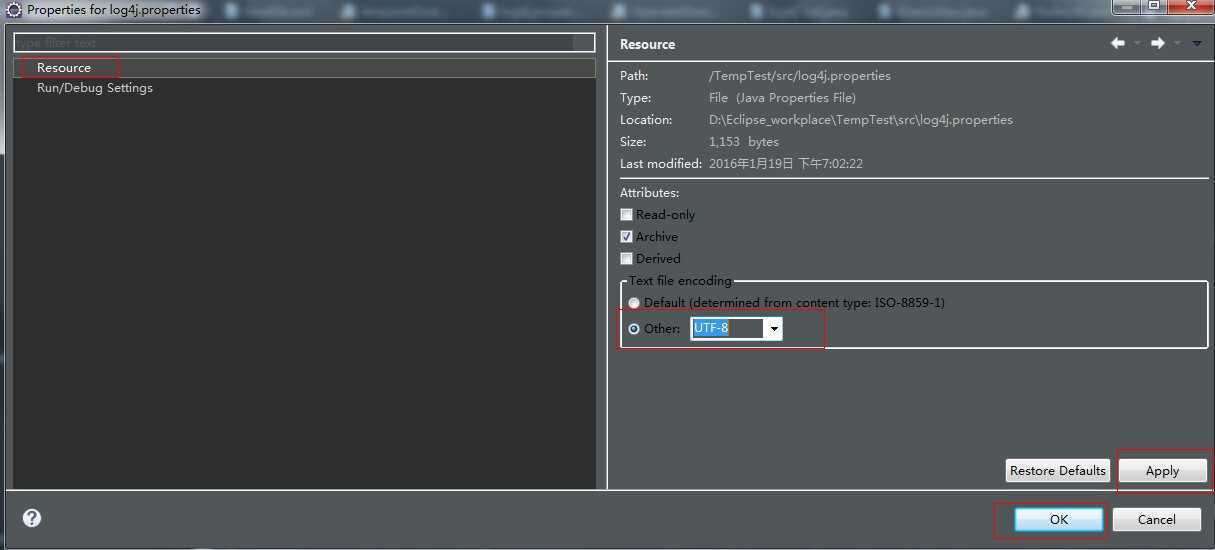This screenshot has height=550, width=1215.
Task: Click the Type value Java Properties File
Action: 782,98
